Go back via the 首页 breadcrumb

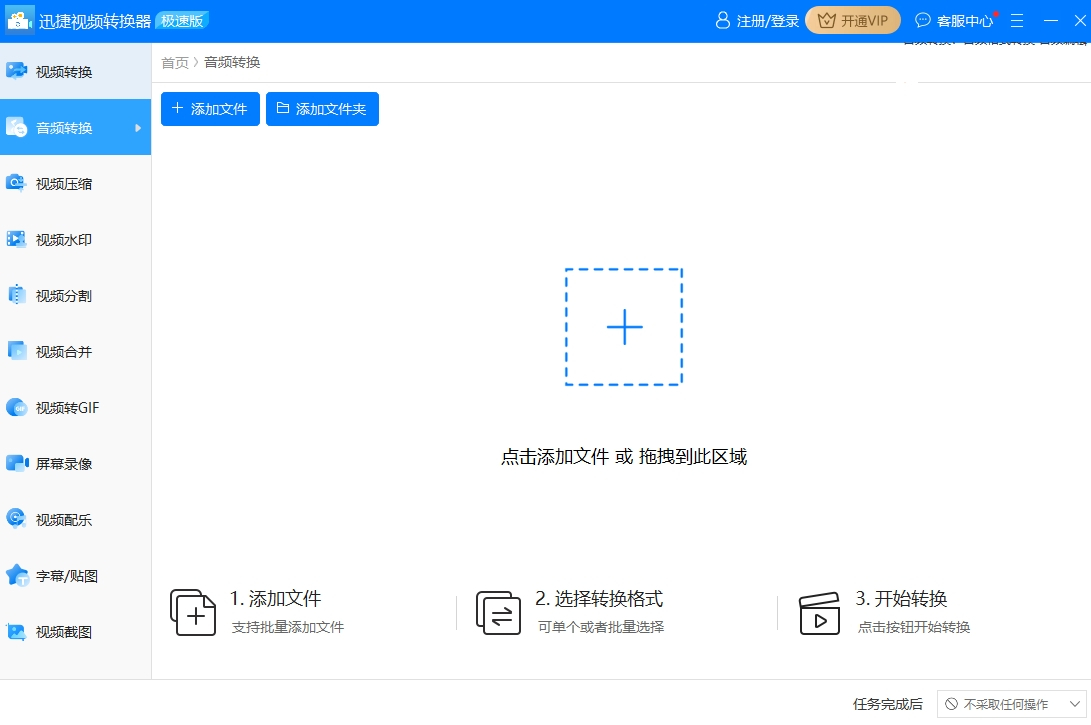click(174, 61)
